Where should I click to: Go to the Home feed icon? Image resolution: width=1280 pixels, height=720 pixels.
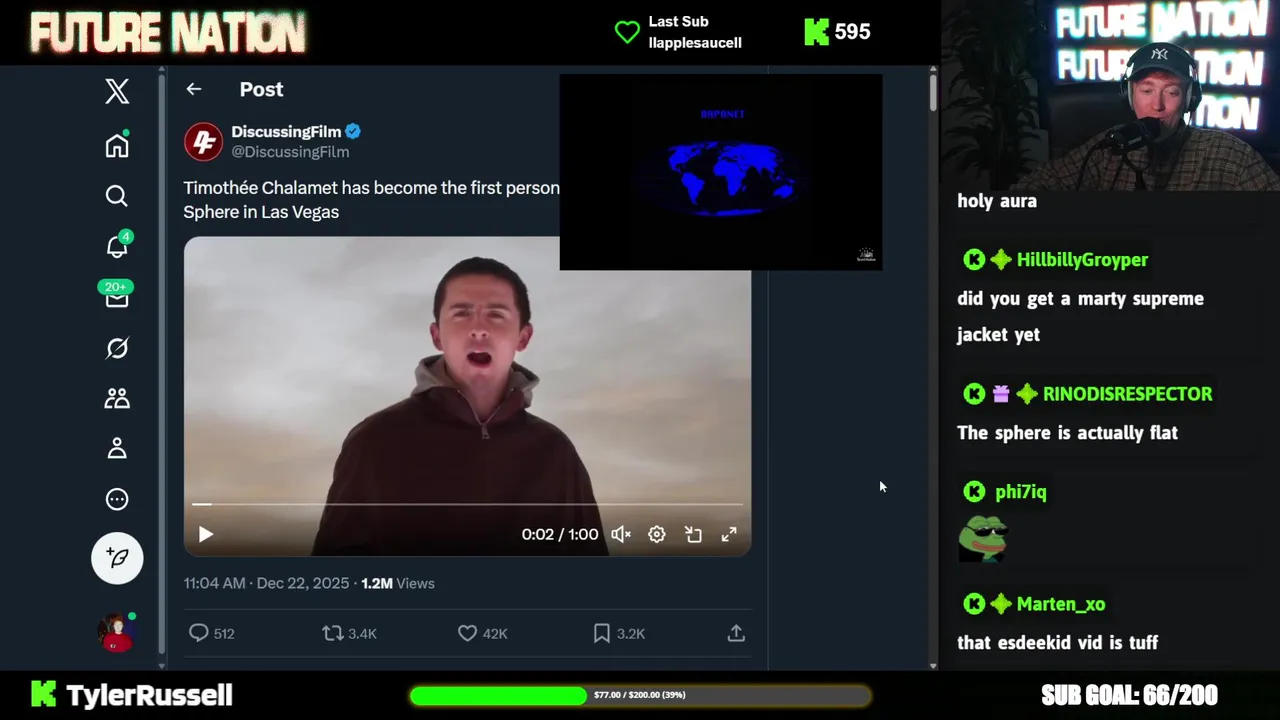click(x=117, y=145)
